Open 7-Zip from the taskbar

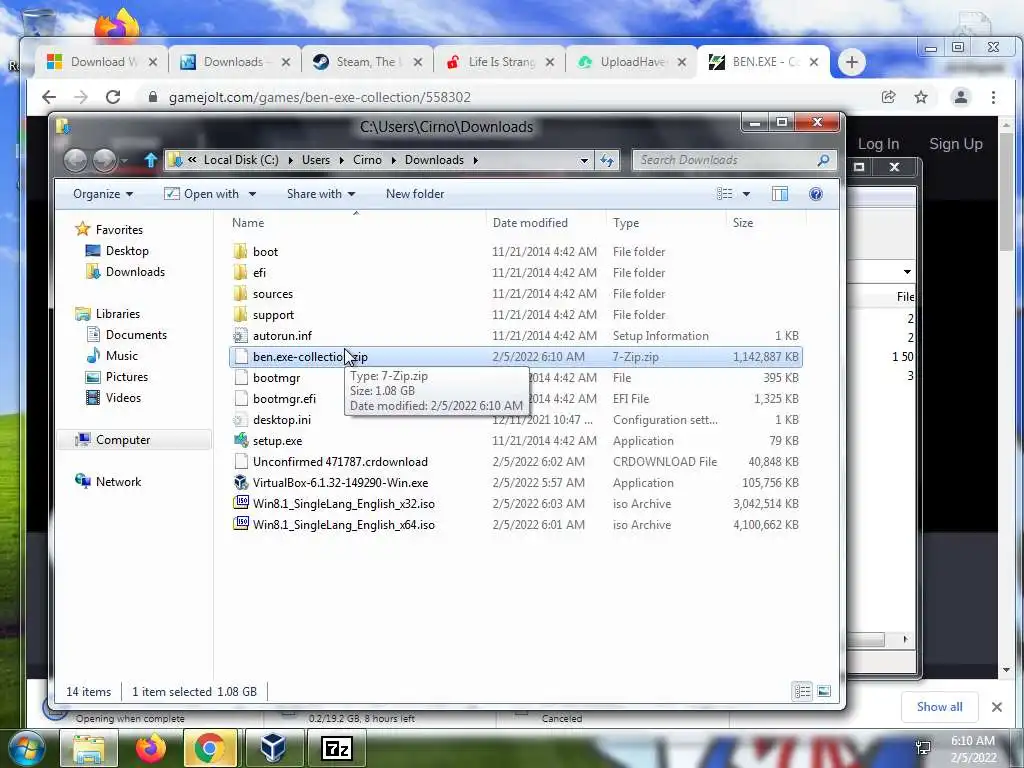(x=337, y=748)
